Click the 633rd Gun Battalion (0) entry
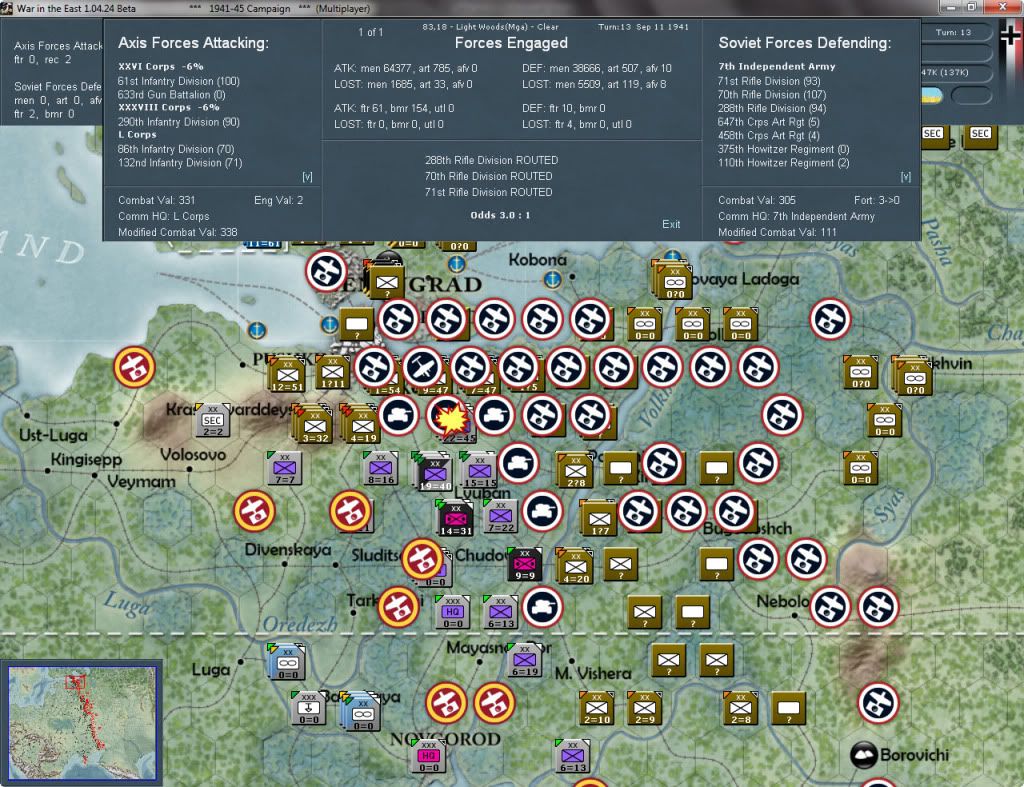Image resolution: width=1024 pixels, height=787 pixels. 171,95
